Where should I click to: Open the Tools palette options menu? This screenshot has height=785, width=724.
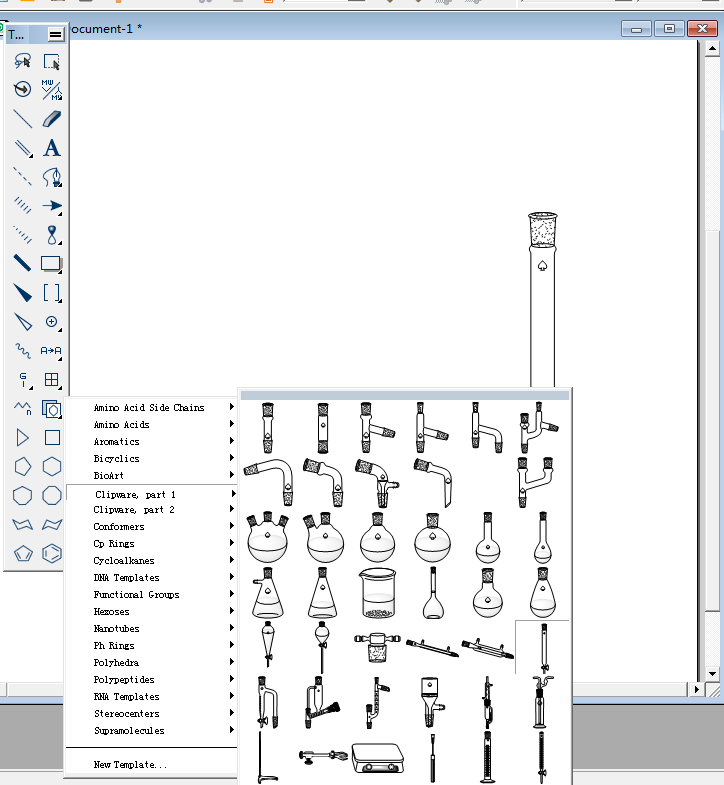pyautogui.click(x=55, y=34)
